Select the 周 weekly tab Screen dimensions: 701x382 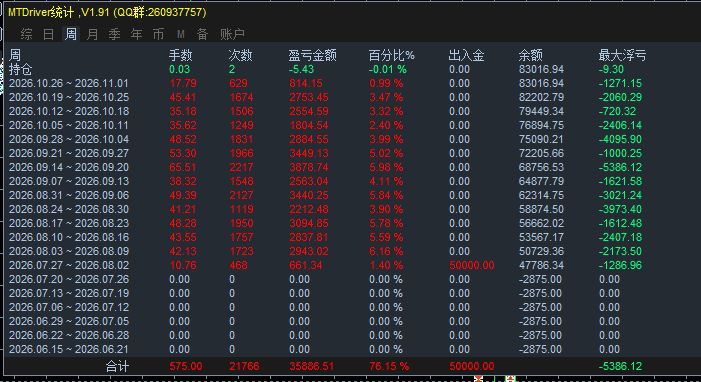click(x=71, y=34)
